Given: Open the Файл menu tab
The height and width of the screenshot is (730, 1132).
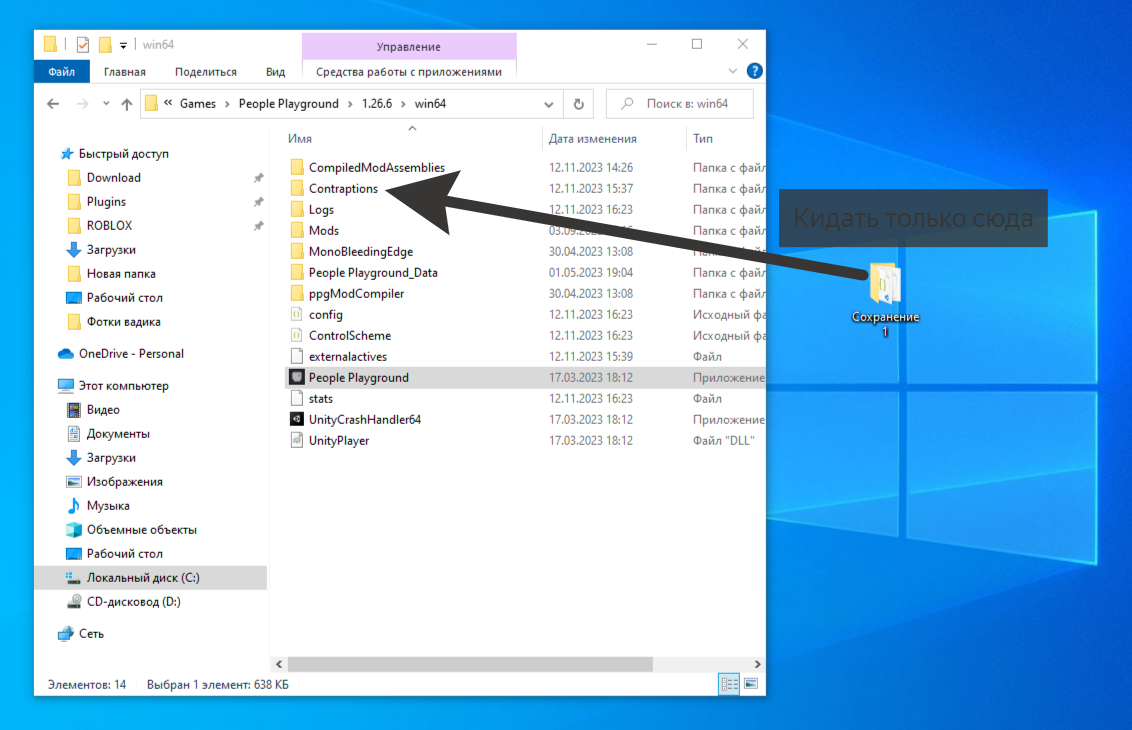Looking at the screenshot, I should (x=61, y=72).
